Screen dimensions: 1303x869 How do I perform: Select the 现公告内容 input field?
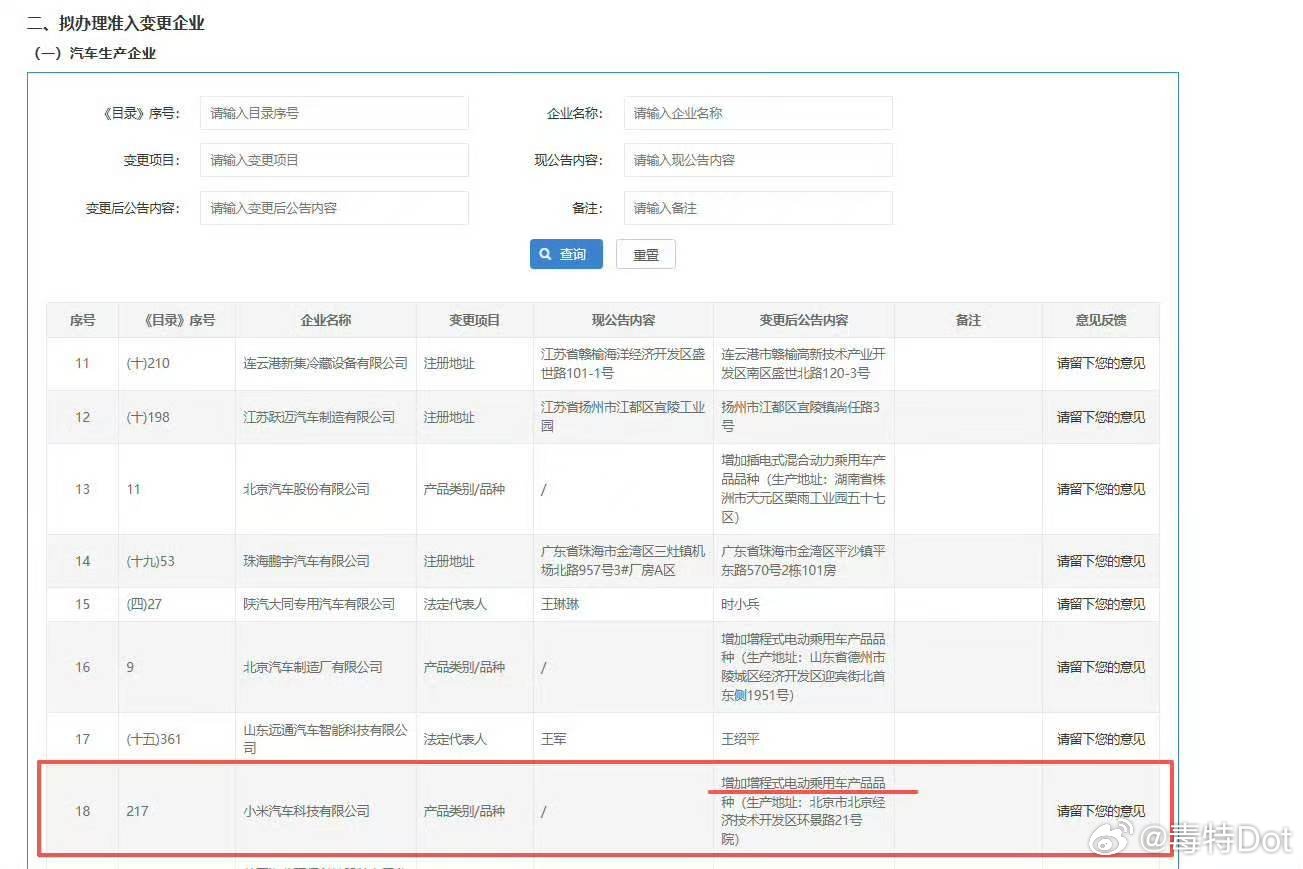coord(758,160)
